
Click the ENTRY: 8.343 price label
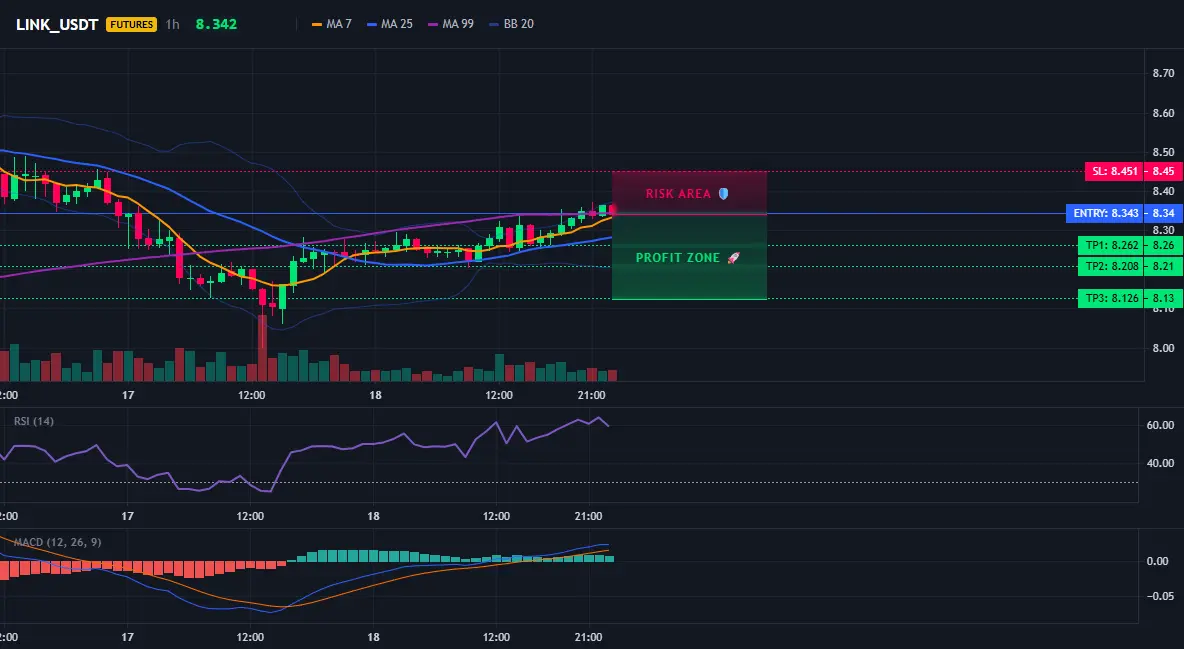1105,213
